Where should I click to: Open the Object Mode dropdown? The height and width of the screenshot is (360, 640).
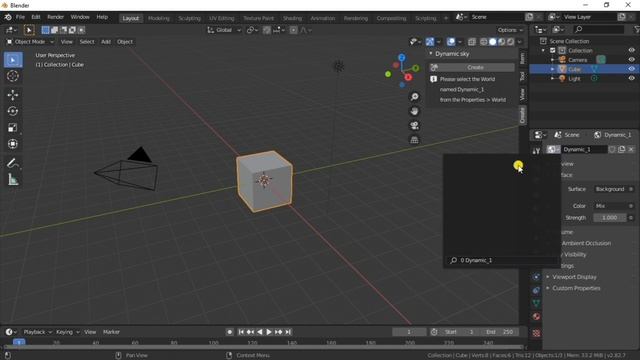pos(30,42)
